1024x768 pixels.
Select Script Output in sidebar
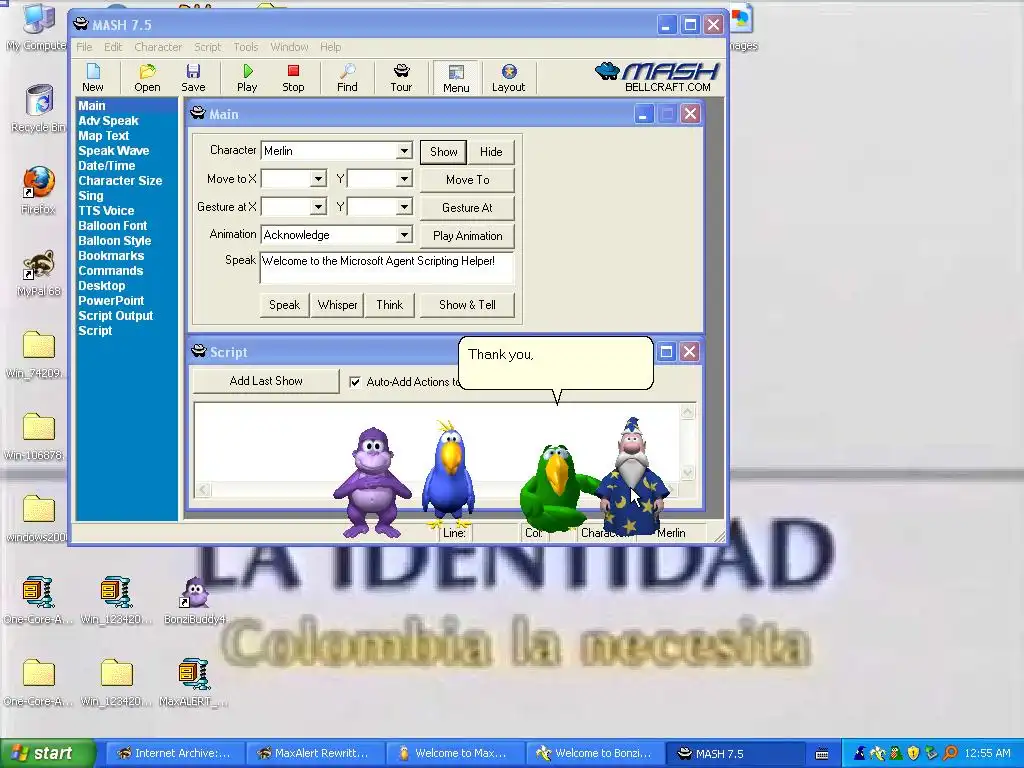click(116, 316)
